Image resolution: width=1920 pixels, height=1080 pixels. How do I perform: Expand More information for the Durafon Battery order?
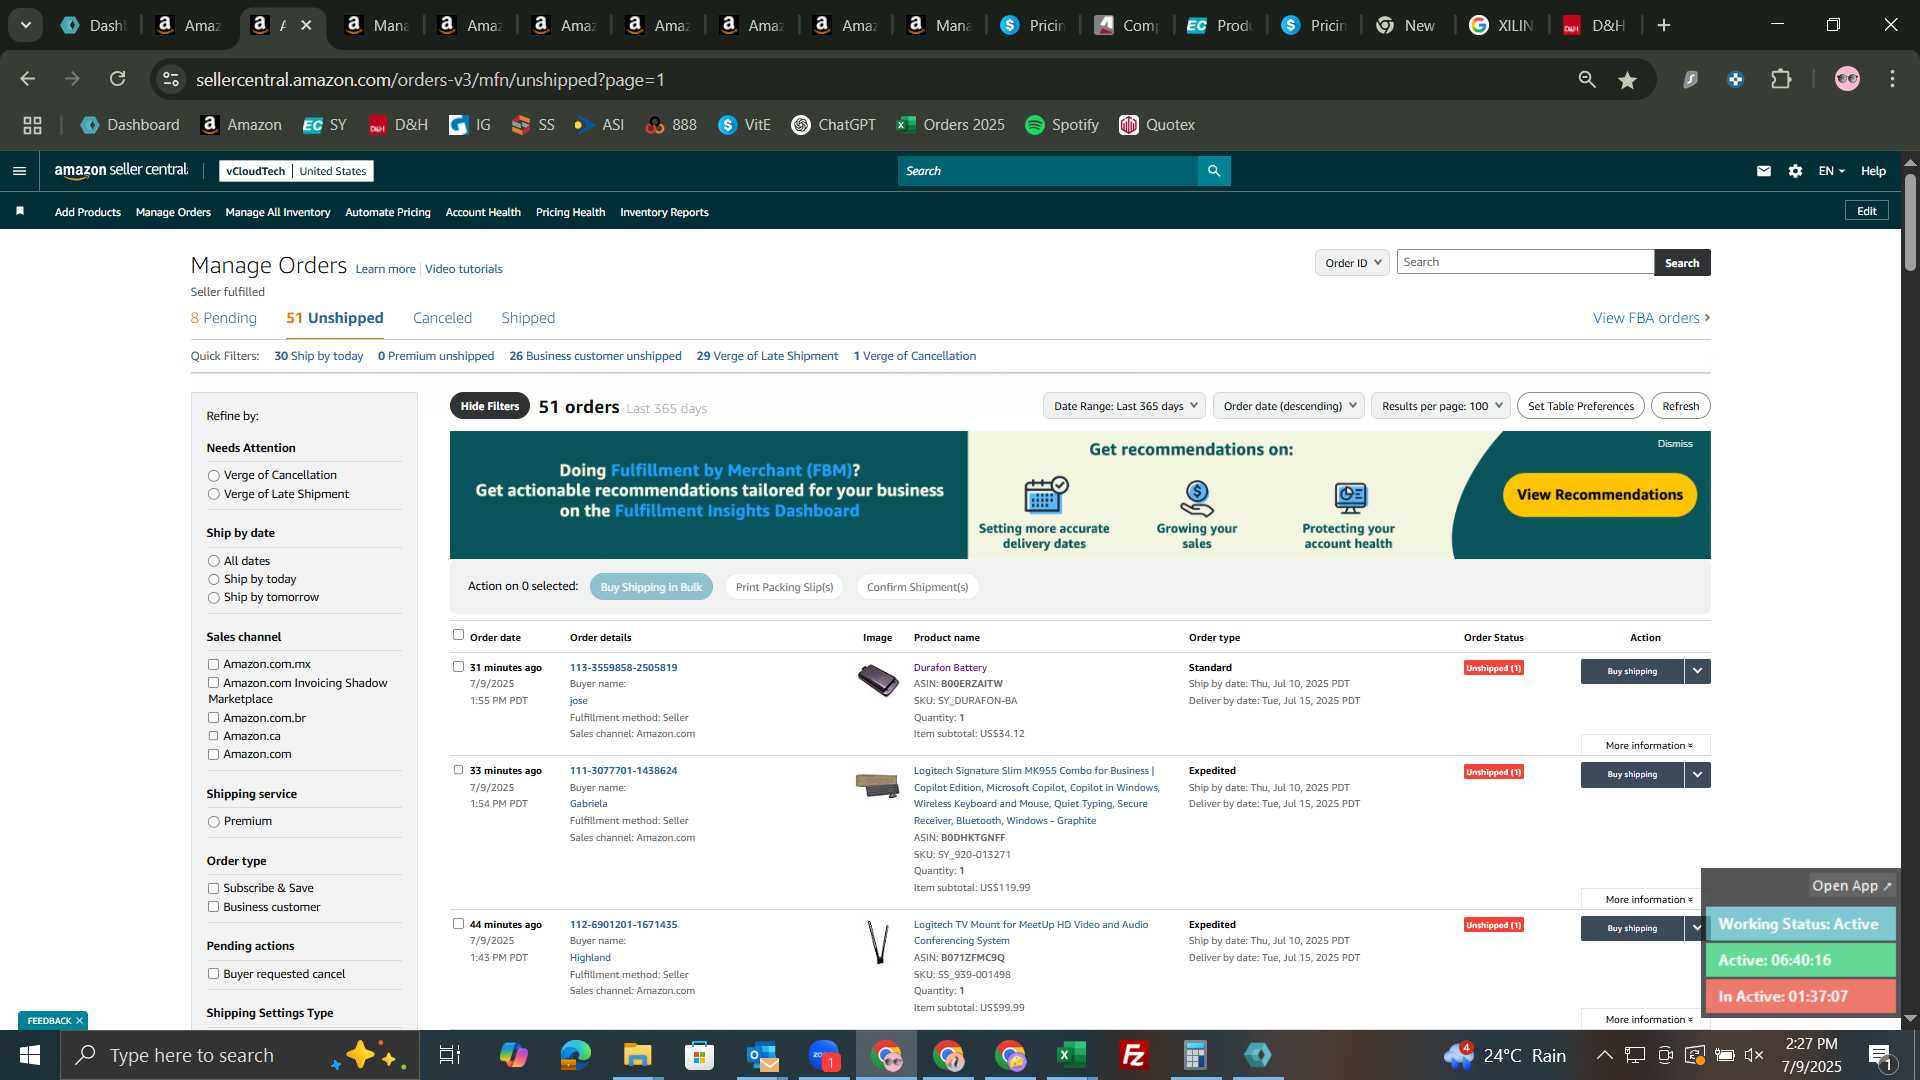click(x=1648, y=746)
